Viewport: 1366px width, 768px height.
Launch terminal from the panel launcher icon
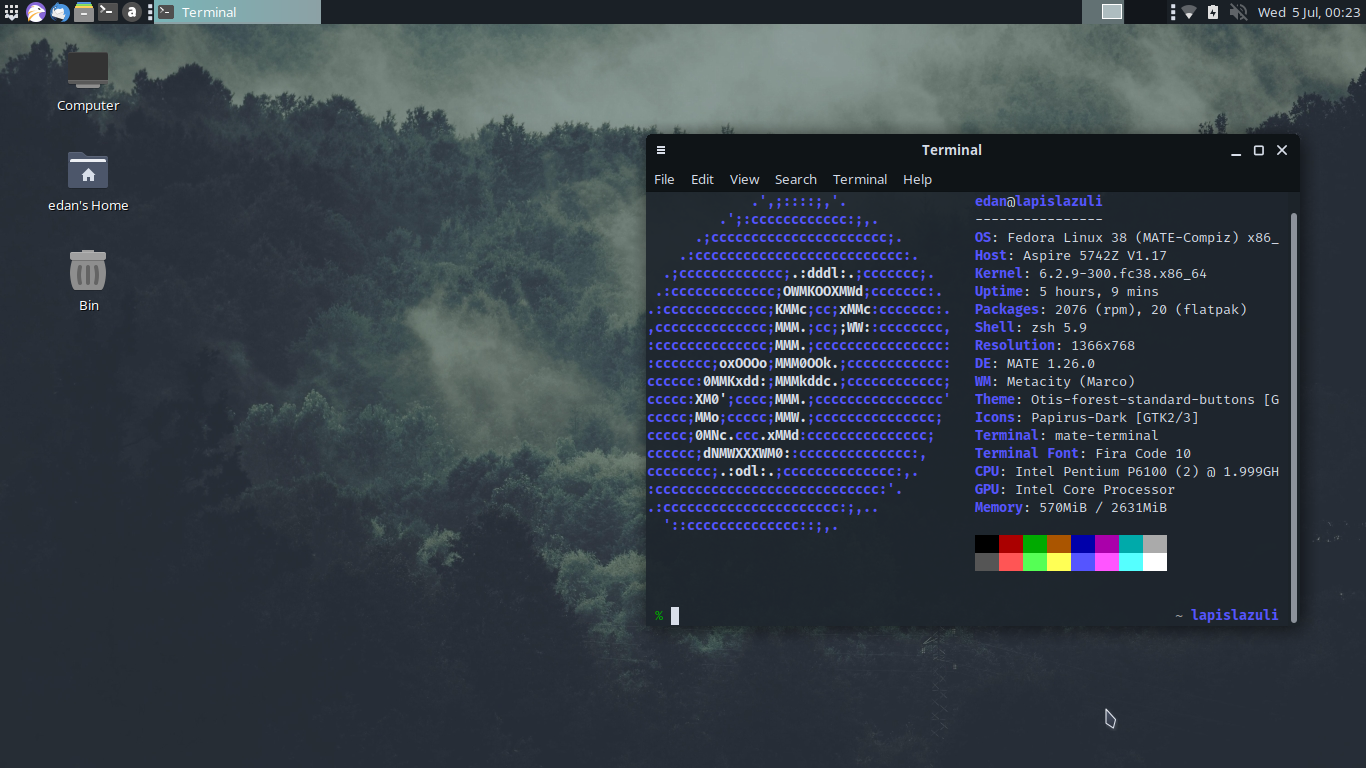click(x=107, y=12)
